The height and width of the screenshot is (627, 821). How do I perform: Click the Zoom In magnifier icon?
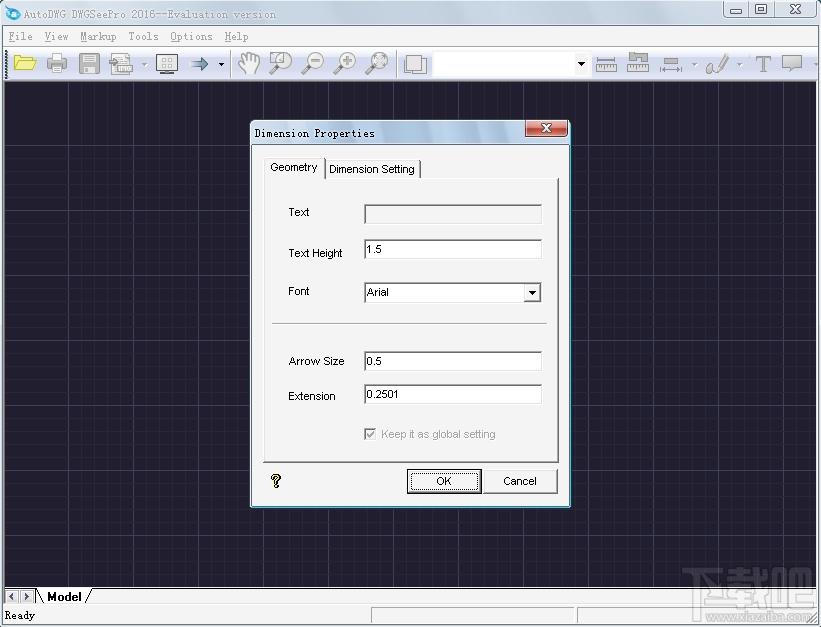pos(345,63)
